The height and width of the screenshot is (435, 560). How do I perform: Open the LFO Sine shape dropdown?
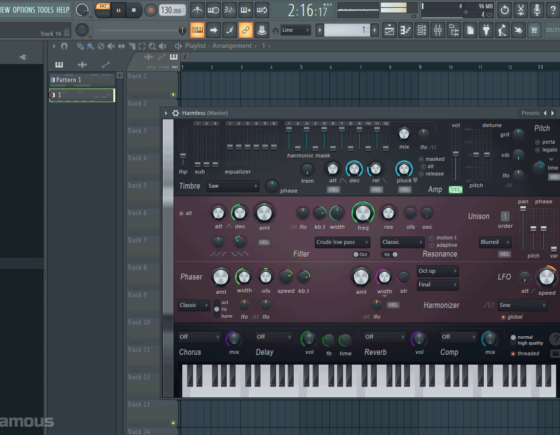click(x=522, y=305)
